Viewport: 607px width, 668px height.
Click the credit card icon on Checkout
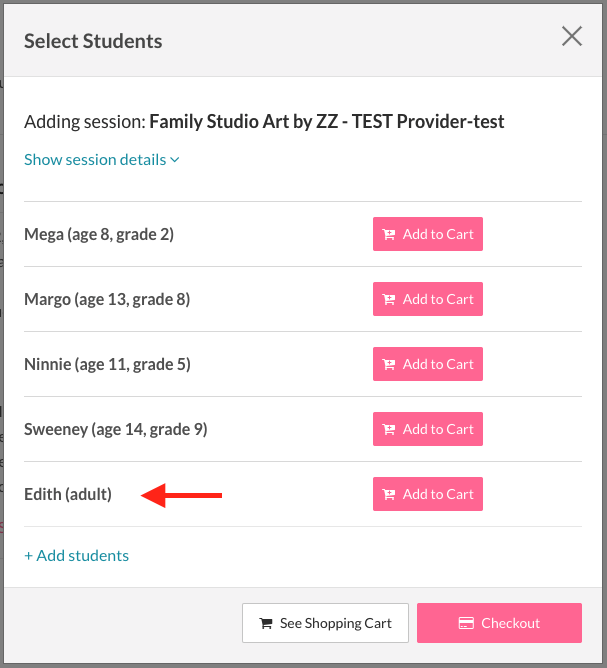[x=466, y=623]
